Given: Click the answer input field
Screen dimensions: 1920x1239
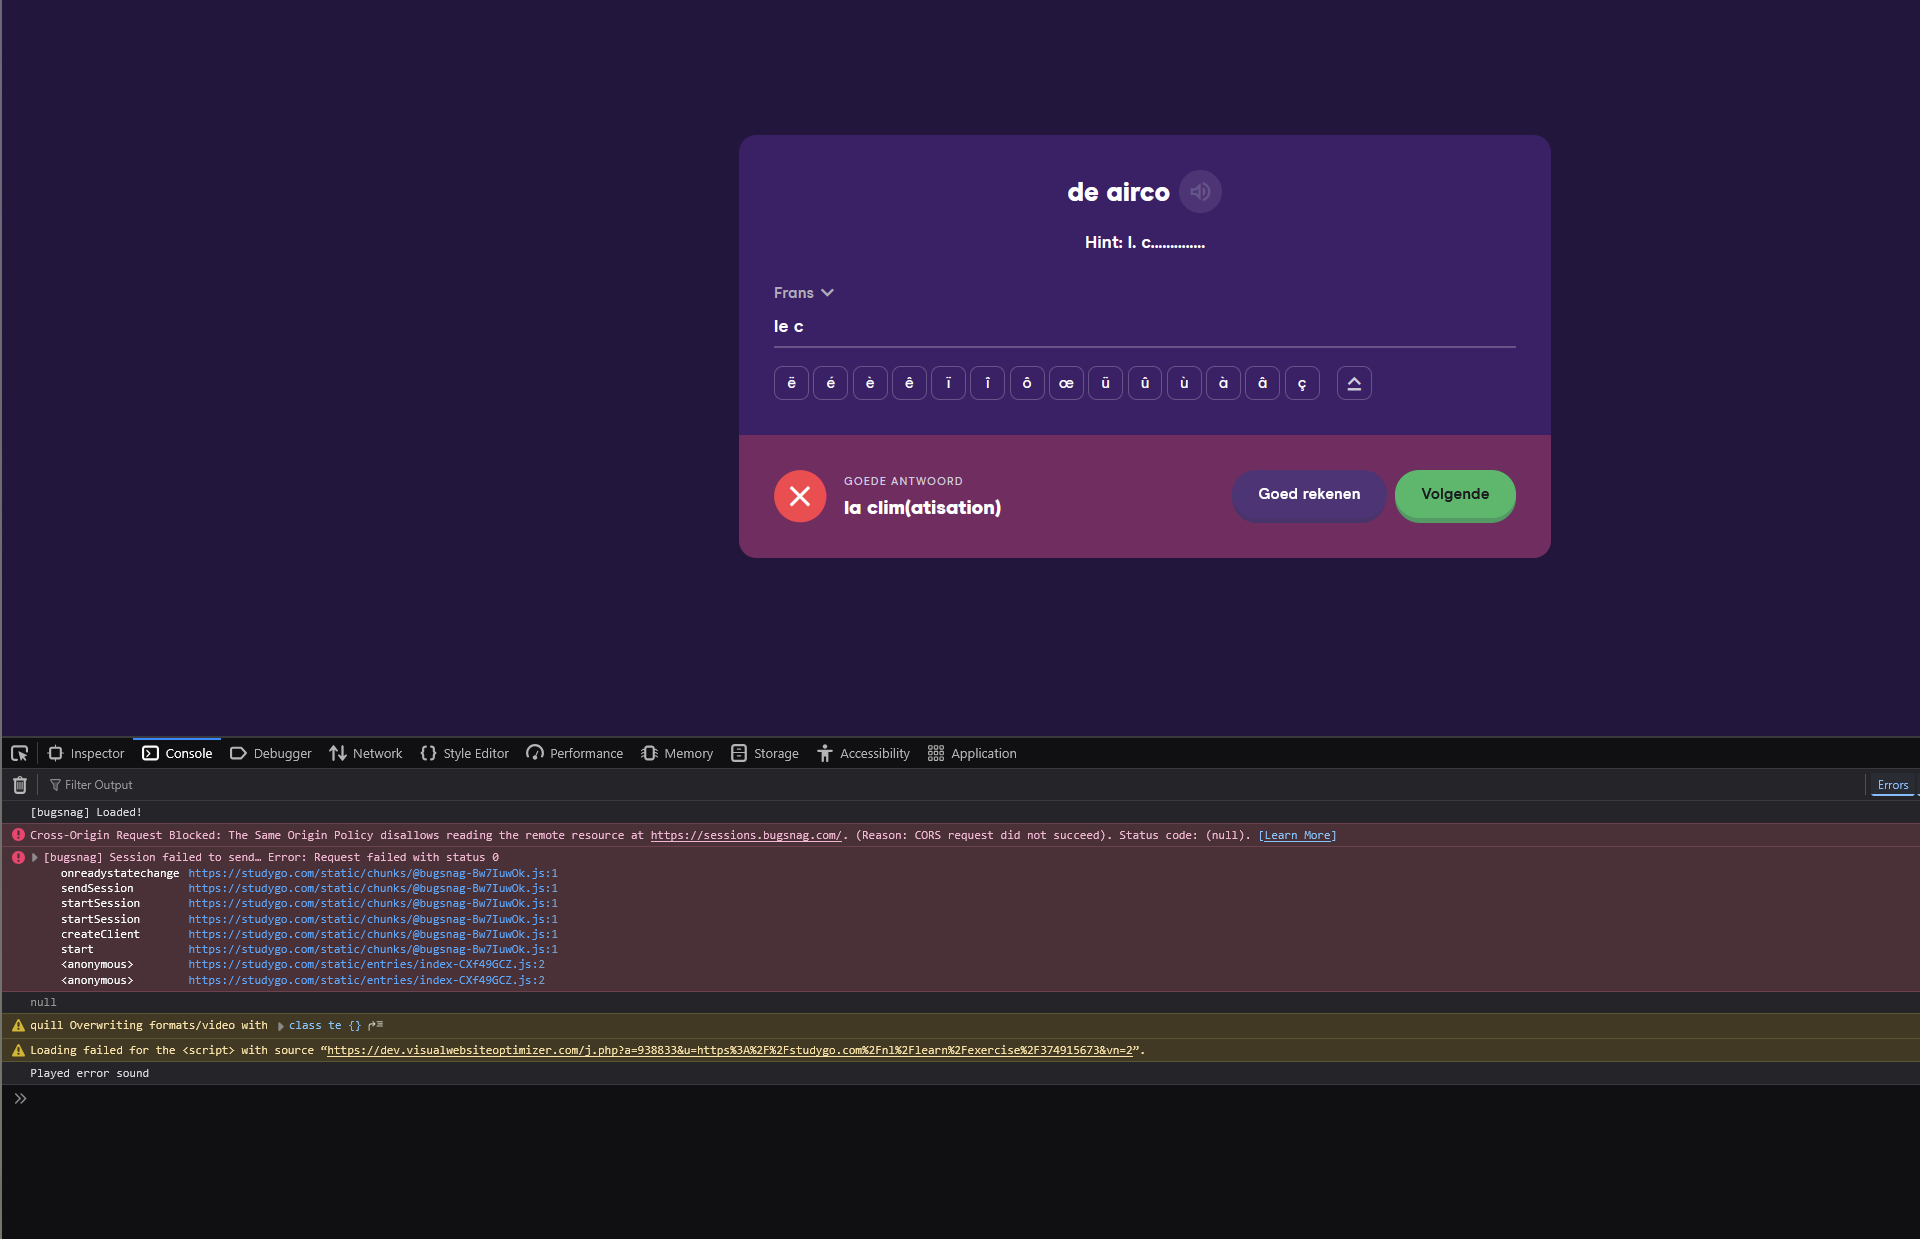Looking at the screenshot, I should [x=1143, y=327].
